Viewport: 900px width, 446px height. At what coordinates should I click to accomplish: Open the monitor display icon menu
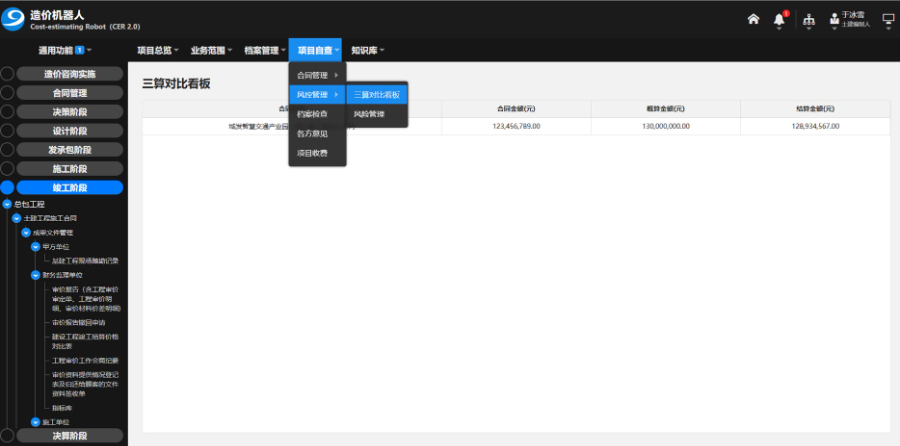click(887, 19)
